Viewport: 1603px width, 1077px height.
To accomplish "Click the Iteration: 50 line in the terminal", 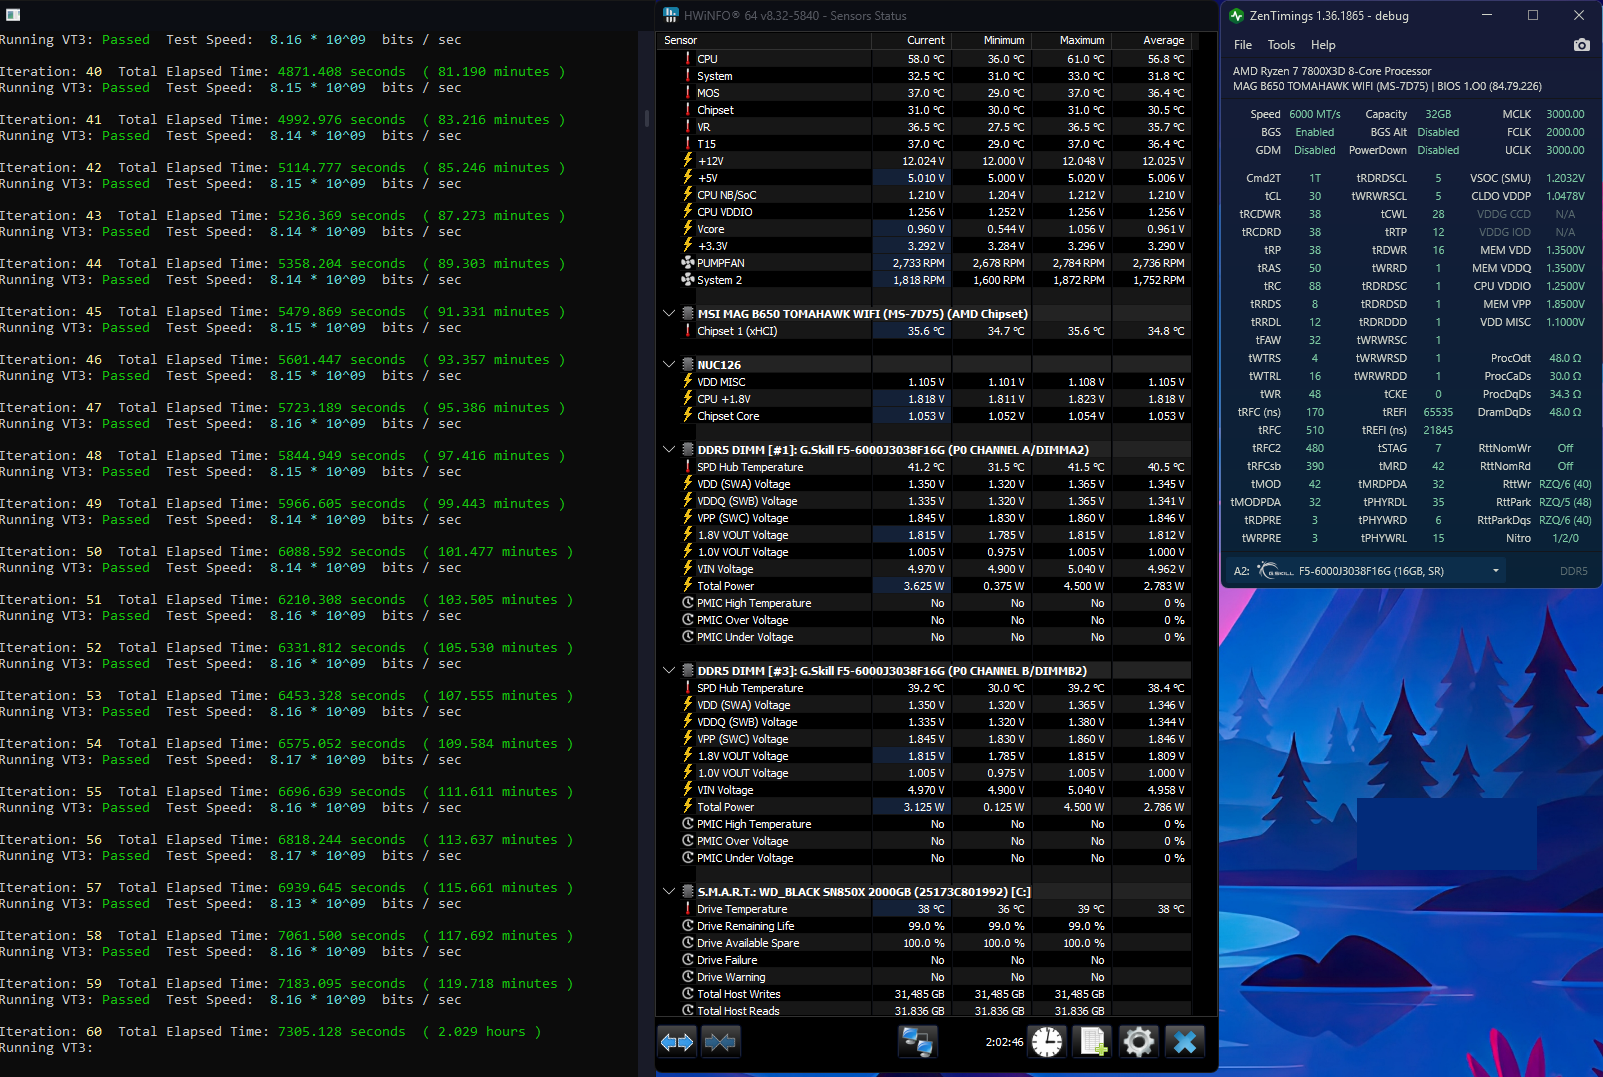I will click(287, 552).
